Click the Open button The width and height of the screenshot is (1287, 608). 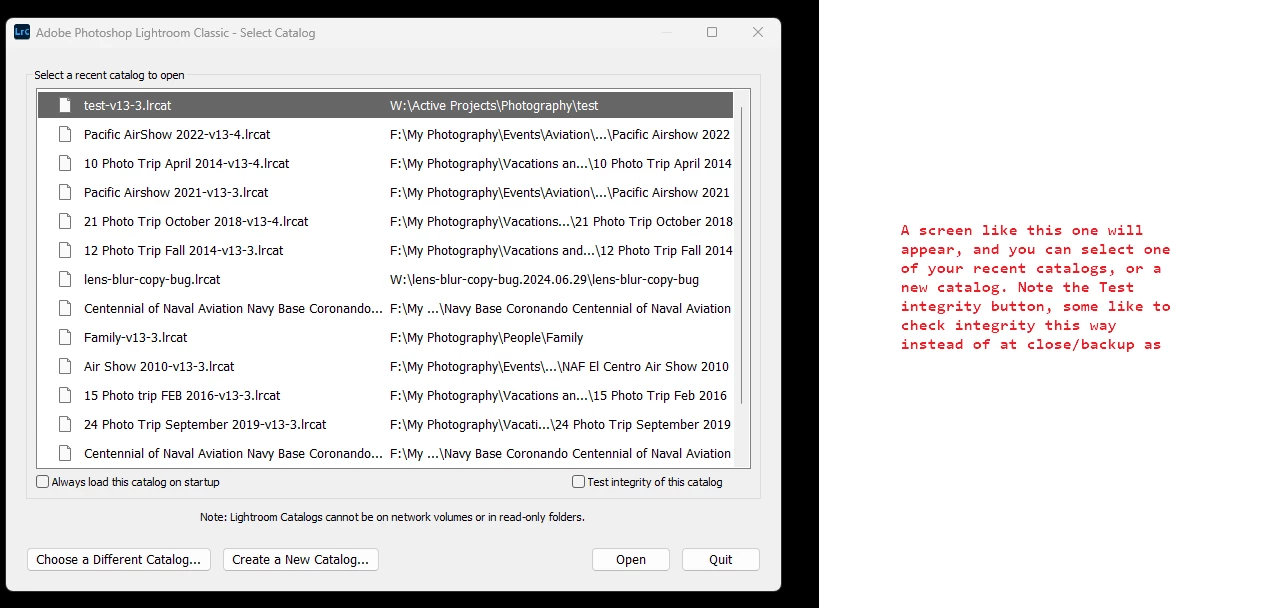tap(631, 559)
